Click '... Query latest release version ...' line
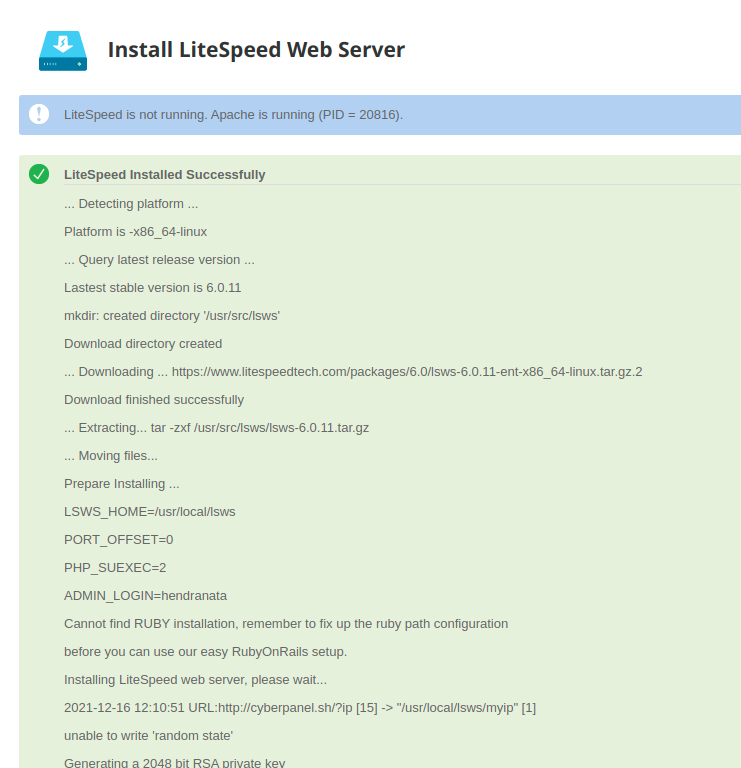This screenshot has width=741, height=768. tap(159, 260)
